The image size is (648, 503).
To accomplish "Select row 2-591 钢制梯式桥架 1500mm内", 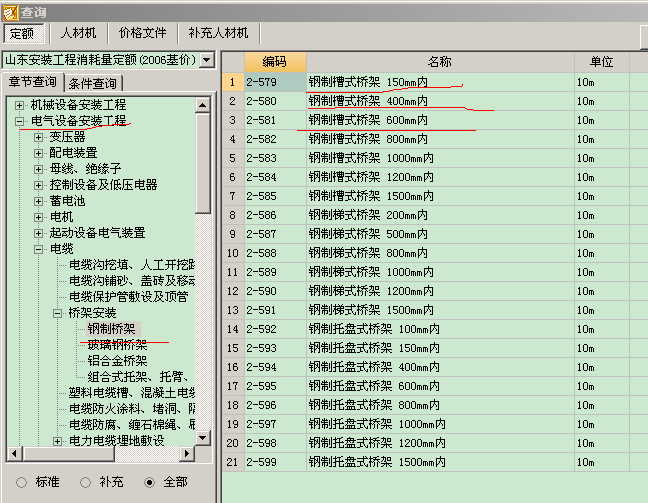I will pyautogui.click(x=435, y=310).
